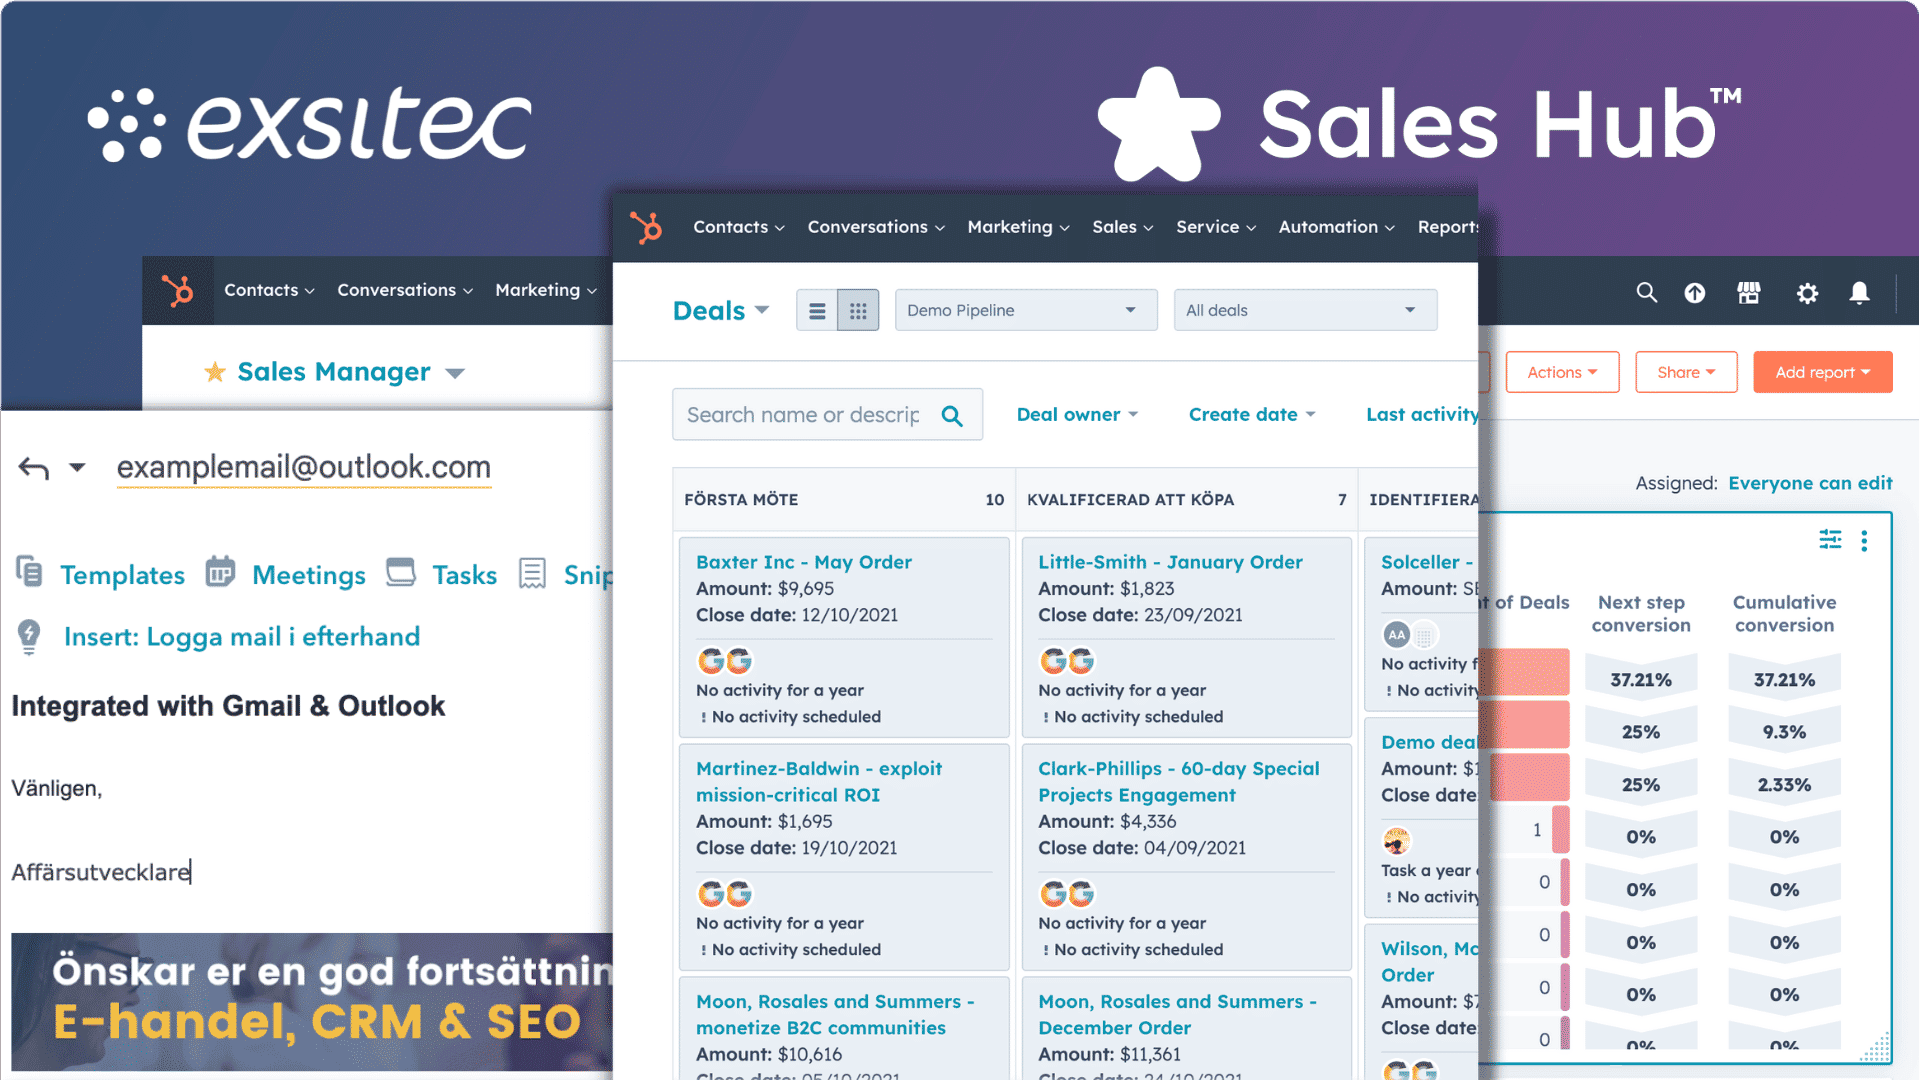The image size is (1920, 1080).
Task: Open settings gear icon in top bar
Action: pos(1807,292)
